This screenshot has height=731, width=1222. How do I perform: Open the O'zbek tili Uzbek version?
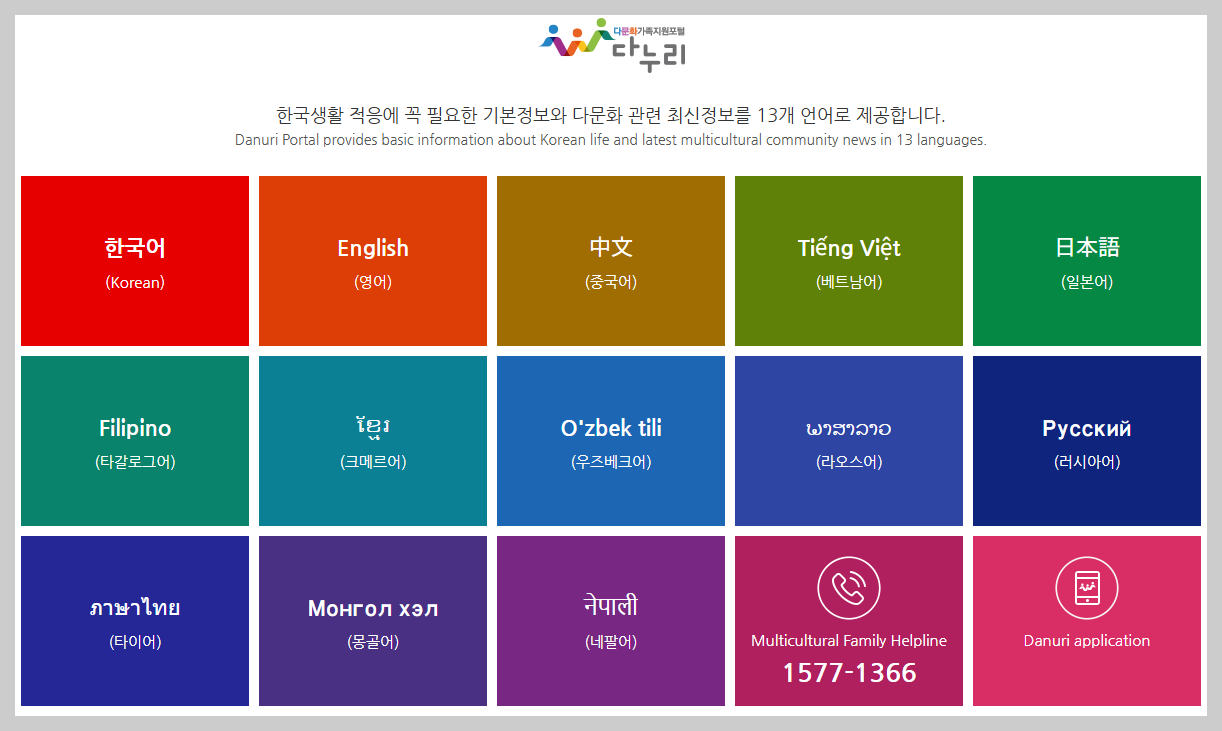[610, 440]
